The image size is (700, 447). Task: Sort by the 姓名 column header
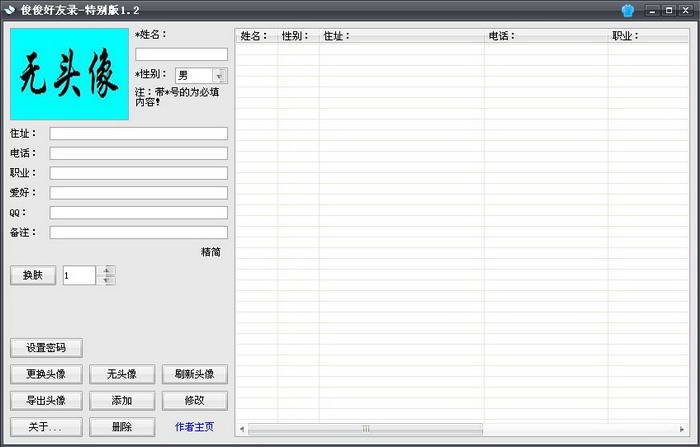pos(257,36)
